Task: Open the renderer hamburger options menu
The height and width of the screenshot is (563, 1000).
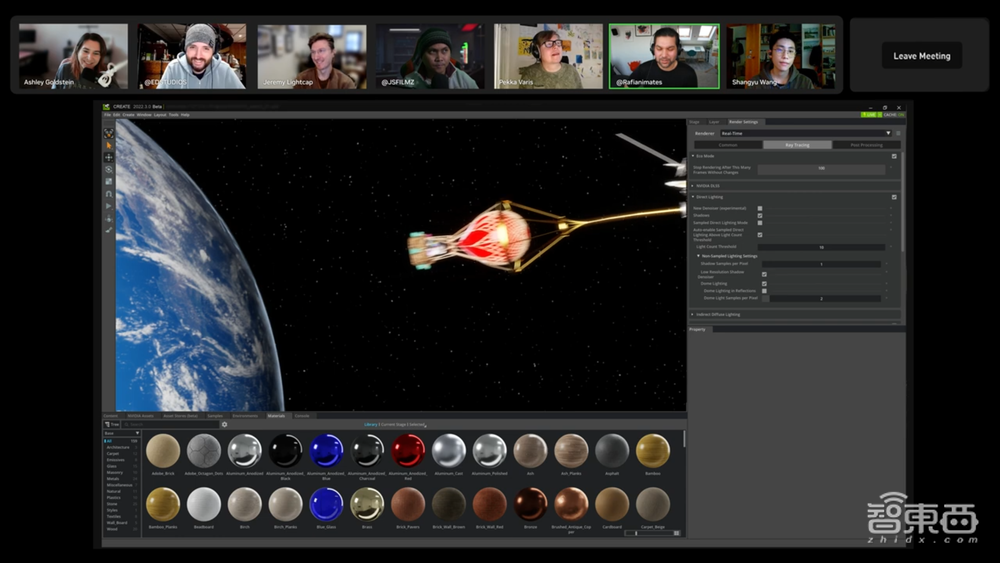Action: coord(898,133)
